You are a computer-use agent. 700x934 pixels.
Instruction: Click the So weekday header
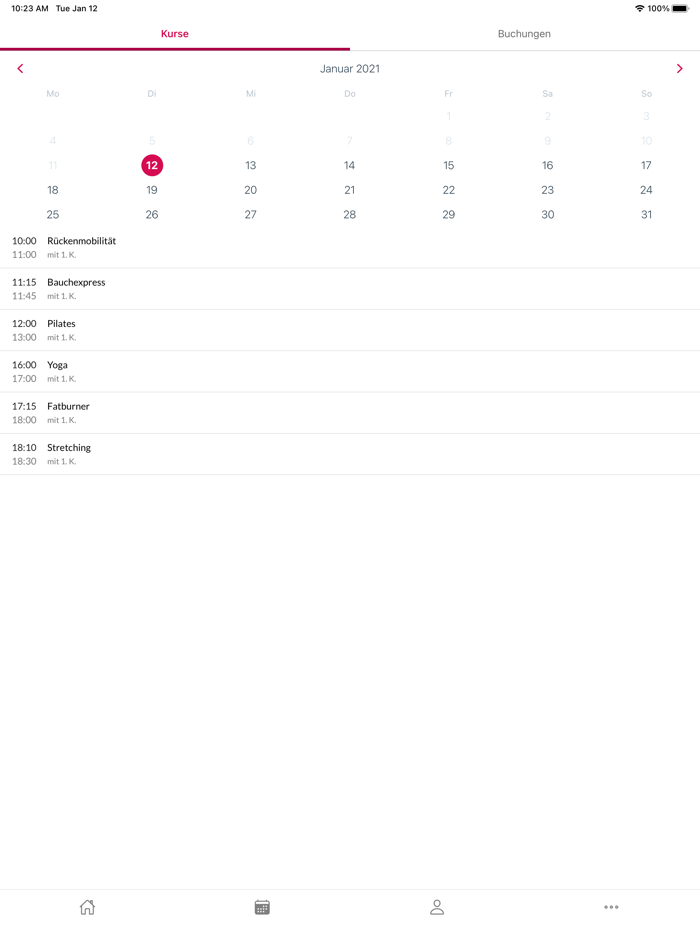click(x=646, y=94)
